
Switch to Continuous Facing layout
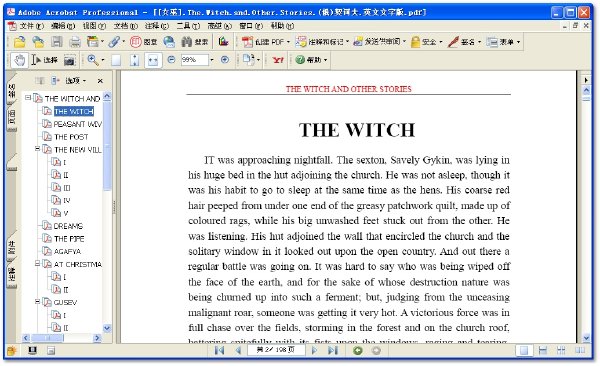click(x=561, y=350)
